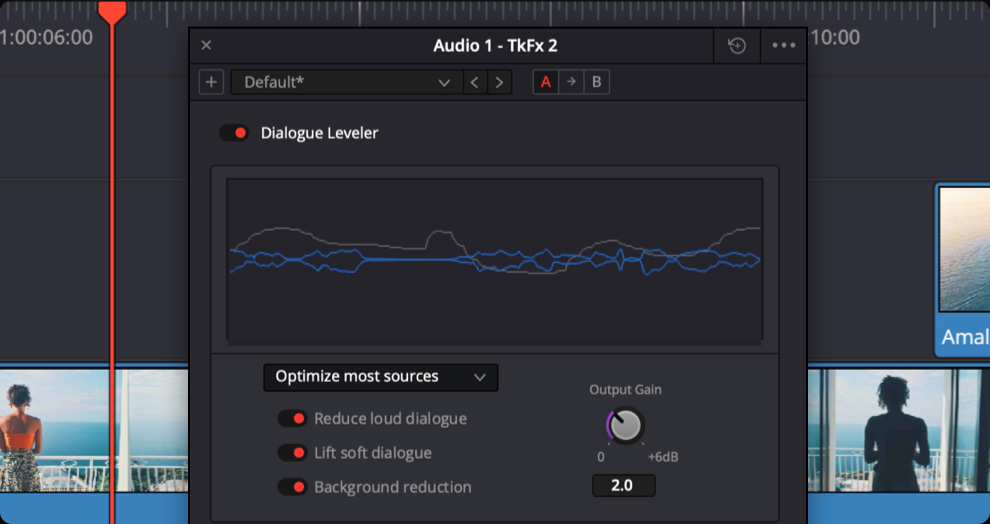The height and width of the screenshot is (524, 990).
Task: Turn off Lift soft dialogue
Action: pos(292,453)
